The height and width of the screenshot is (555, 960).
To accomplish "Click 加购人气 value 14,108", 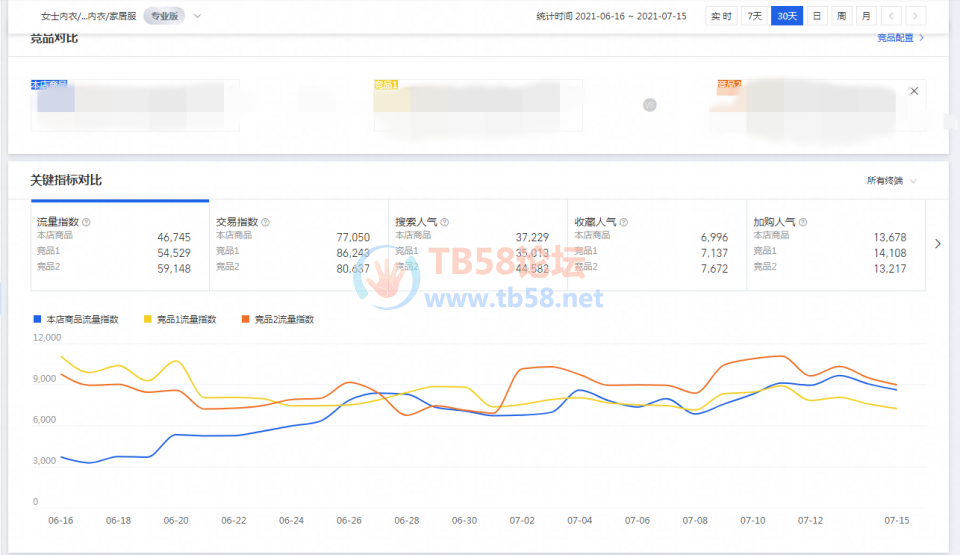I will point(890,253).
